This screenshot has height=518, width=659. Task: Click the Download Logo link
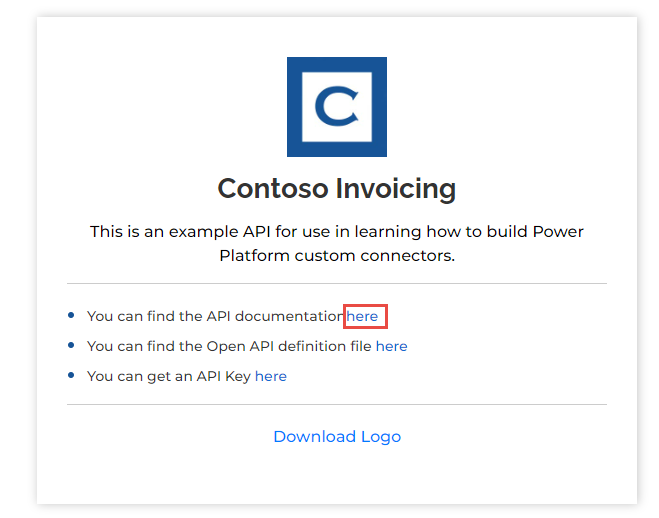pyautogui.click(x=337, y=436)
